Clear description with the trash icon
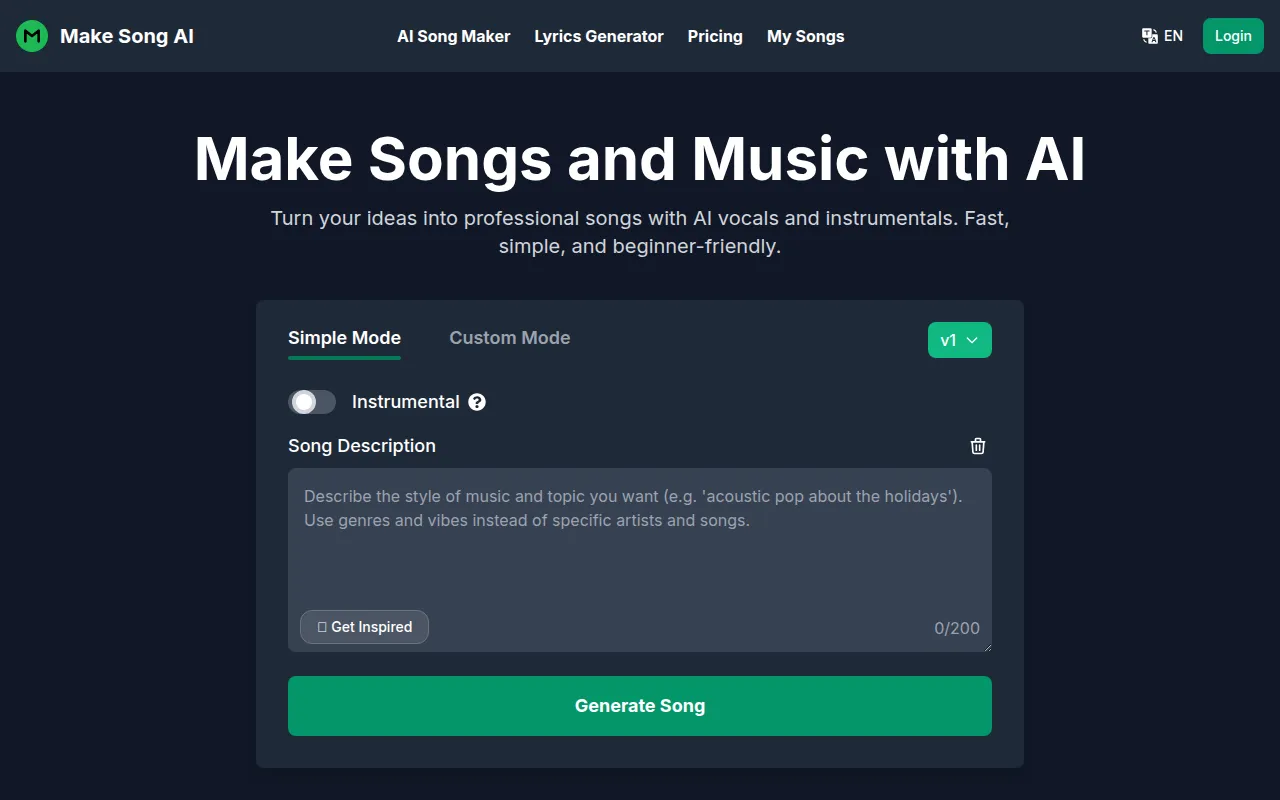The image size is (1280, 800). click(978, 446)
